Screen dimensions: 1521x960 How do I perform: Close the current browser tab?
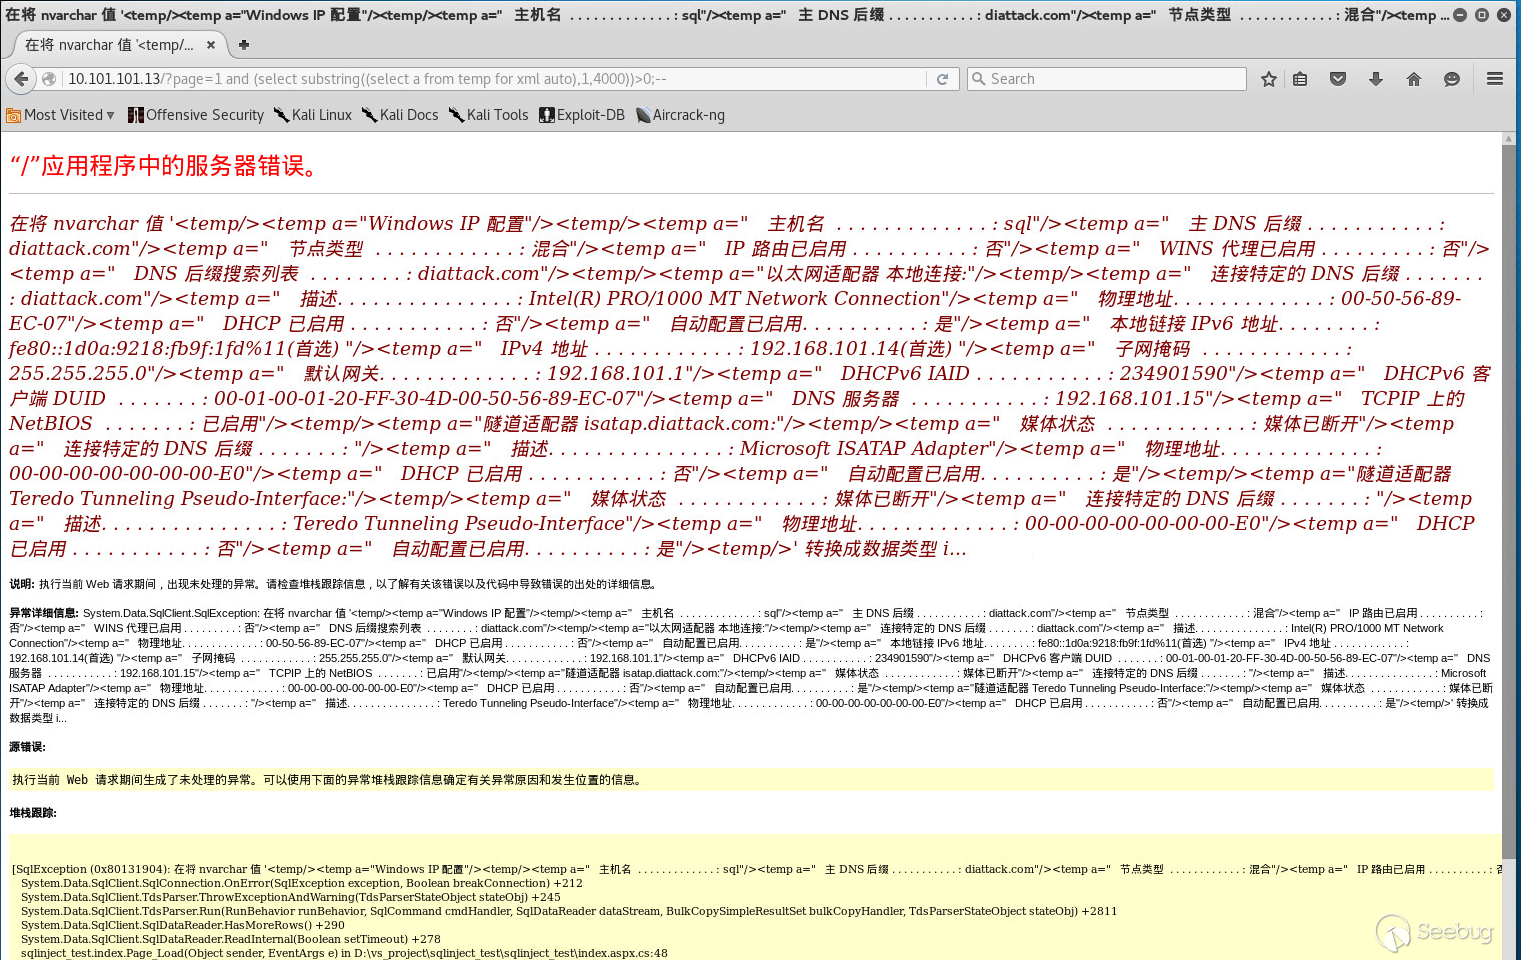211,45
